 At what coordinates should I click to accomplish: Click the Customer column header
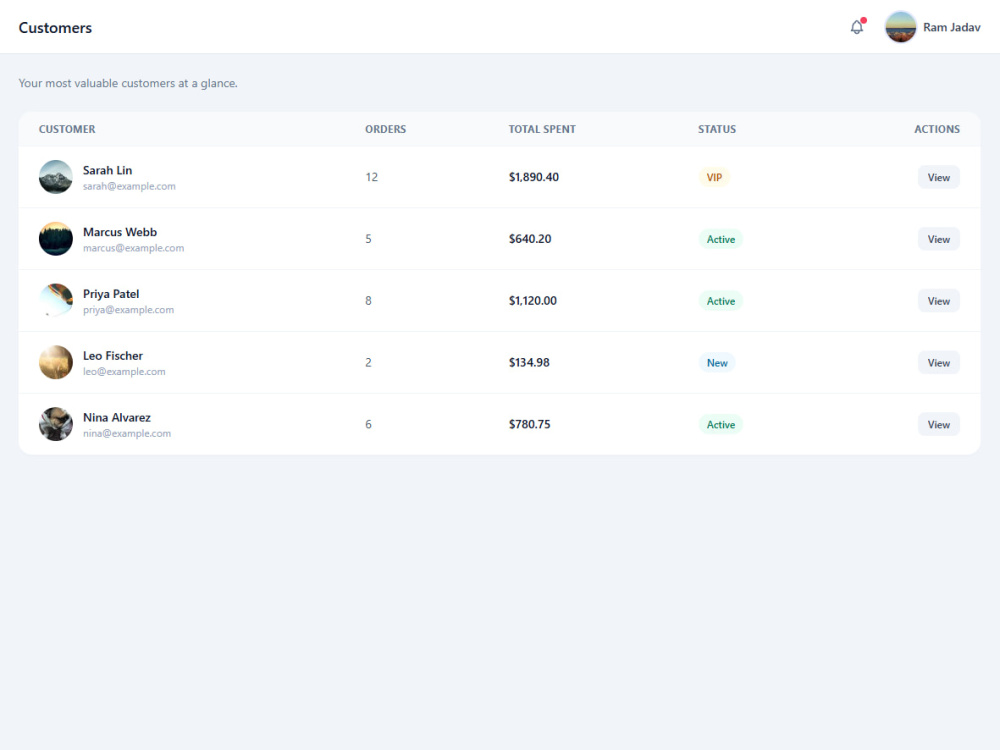pos(67,129)
